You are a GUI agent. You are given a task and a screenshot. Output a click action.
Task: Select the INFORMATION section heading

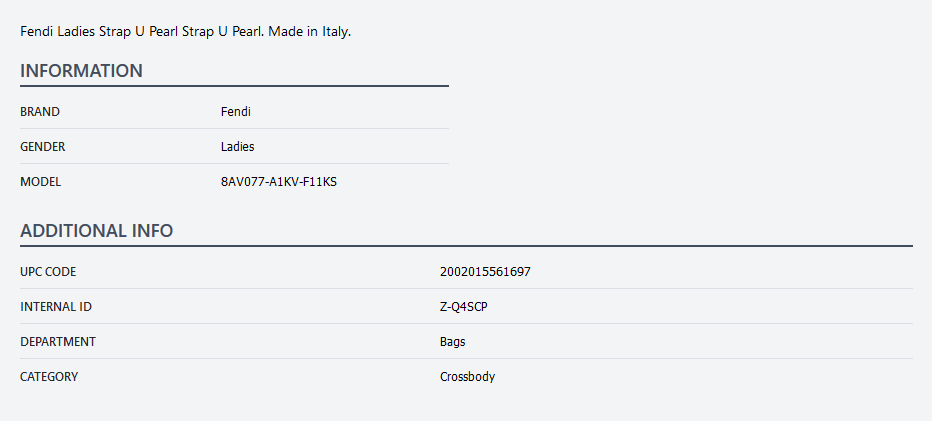[81, 71]
